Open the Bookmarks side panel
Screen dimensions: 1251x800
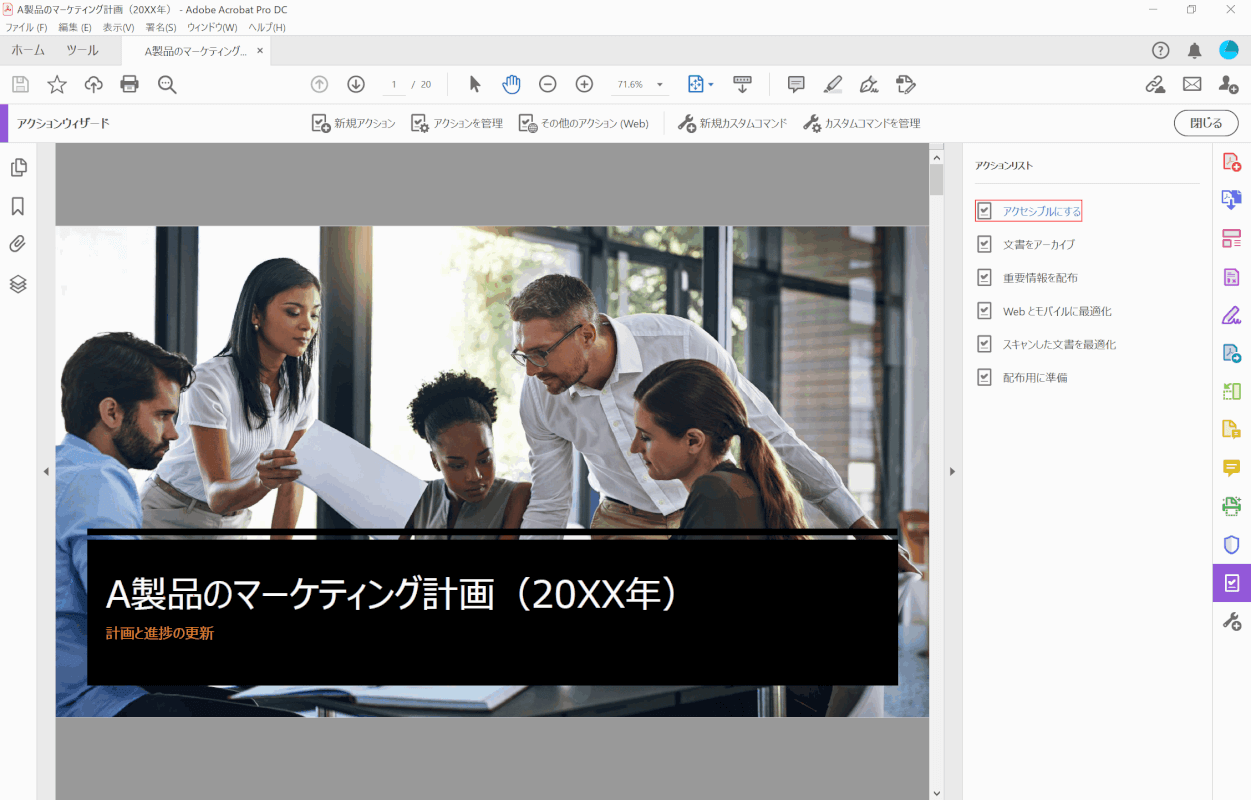click(x=17, y=206)
